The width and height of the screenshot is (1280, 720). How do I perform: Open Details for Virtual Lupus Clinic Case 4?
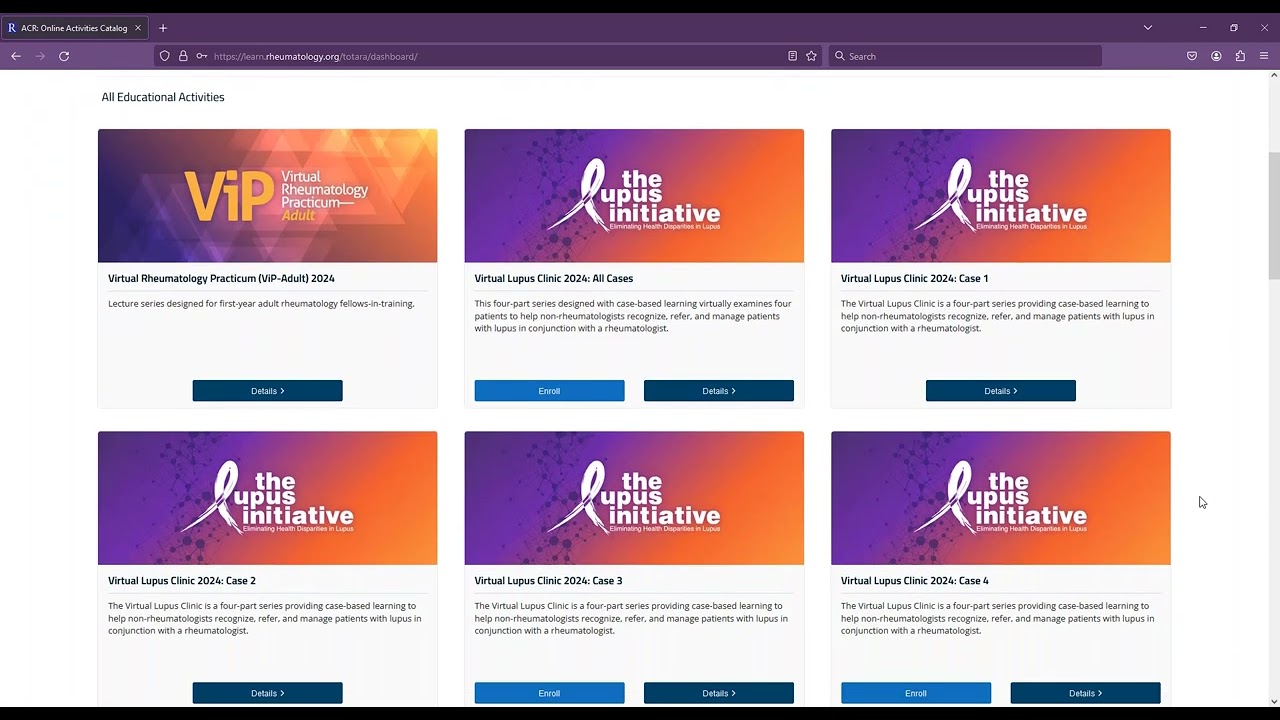(1085, 693)
